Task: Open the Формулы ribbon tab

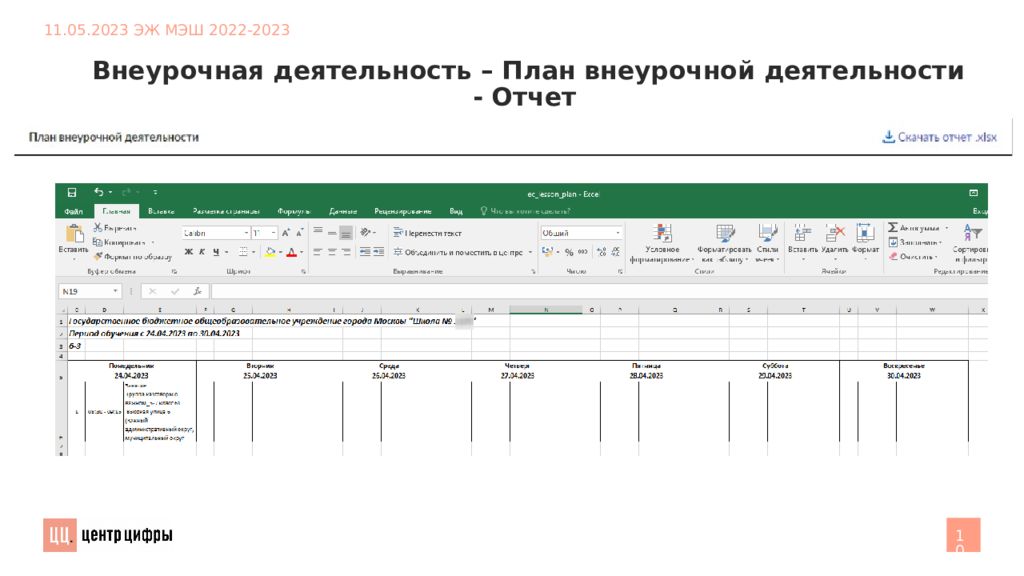Action: click(x=294, y=211)
